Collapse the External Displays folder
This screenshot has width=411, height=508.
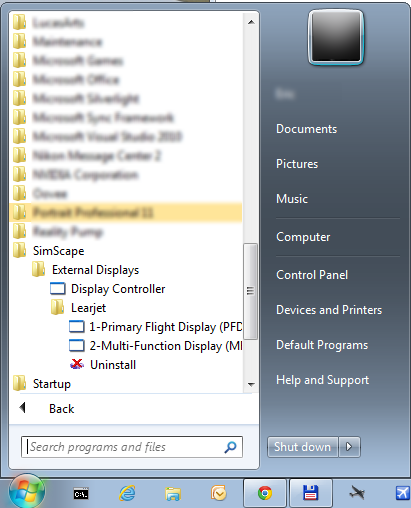pyautogui.click(x=95, y=270)
